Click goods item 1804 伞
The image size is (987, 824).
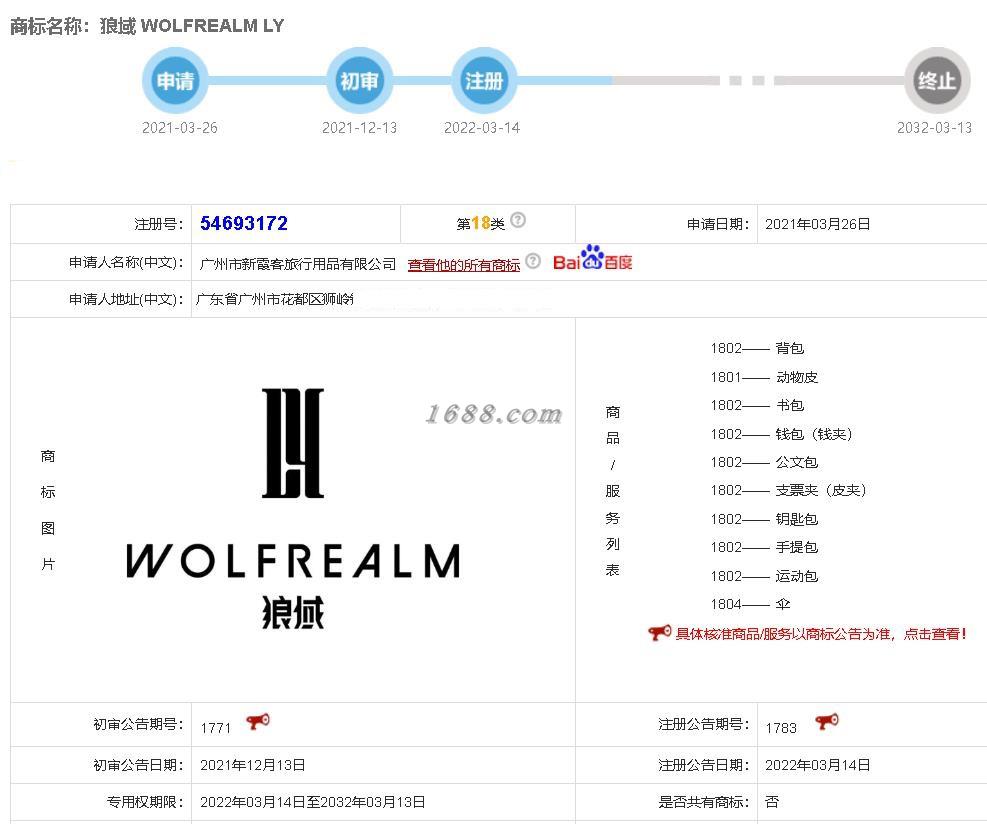coord(750,604)
